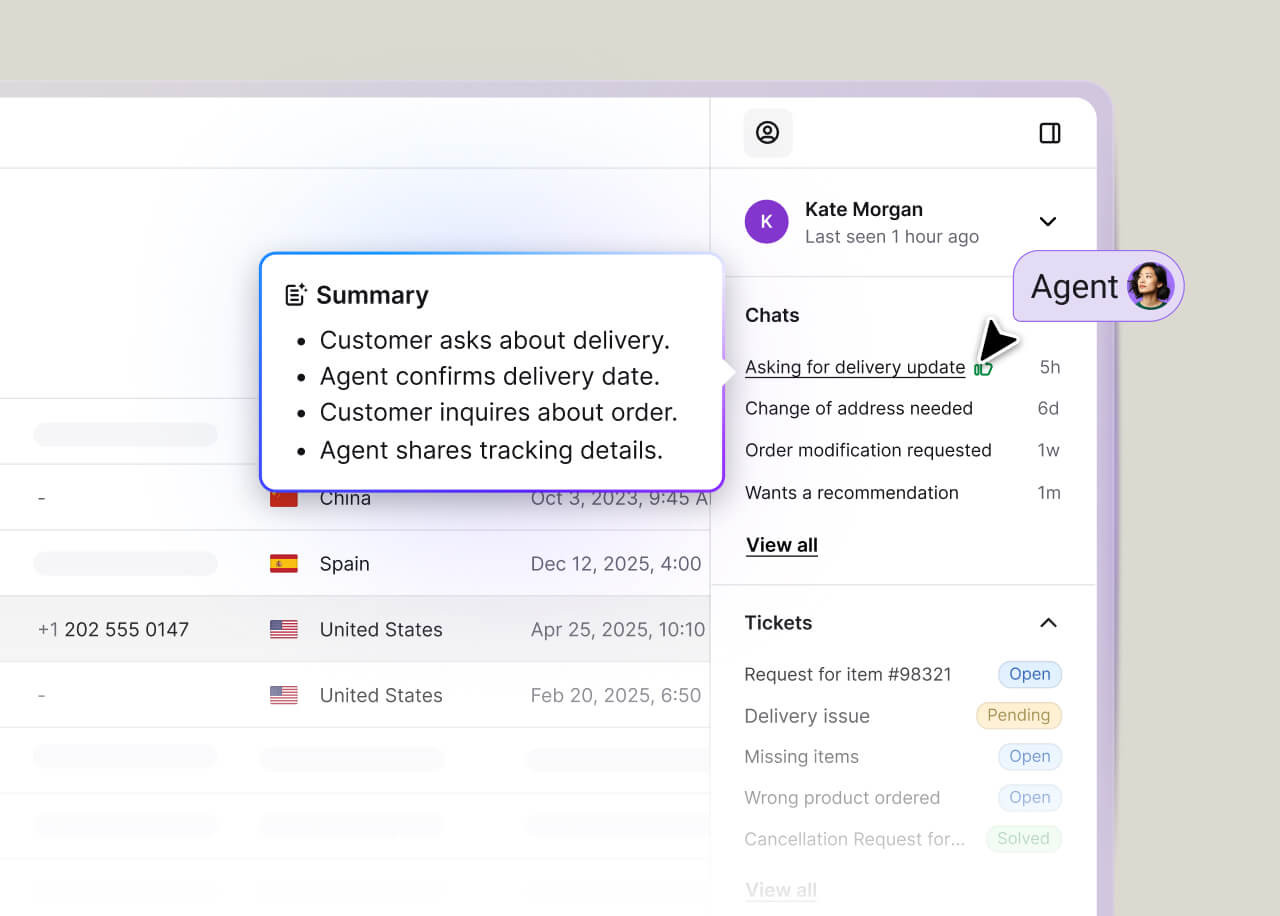Click 'Last seen 1 hour ago' status text

point(892,237)
